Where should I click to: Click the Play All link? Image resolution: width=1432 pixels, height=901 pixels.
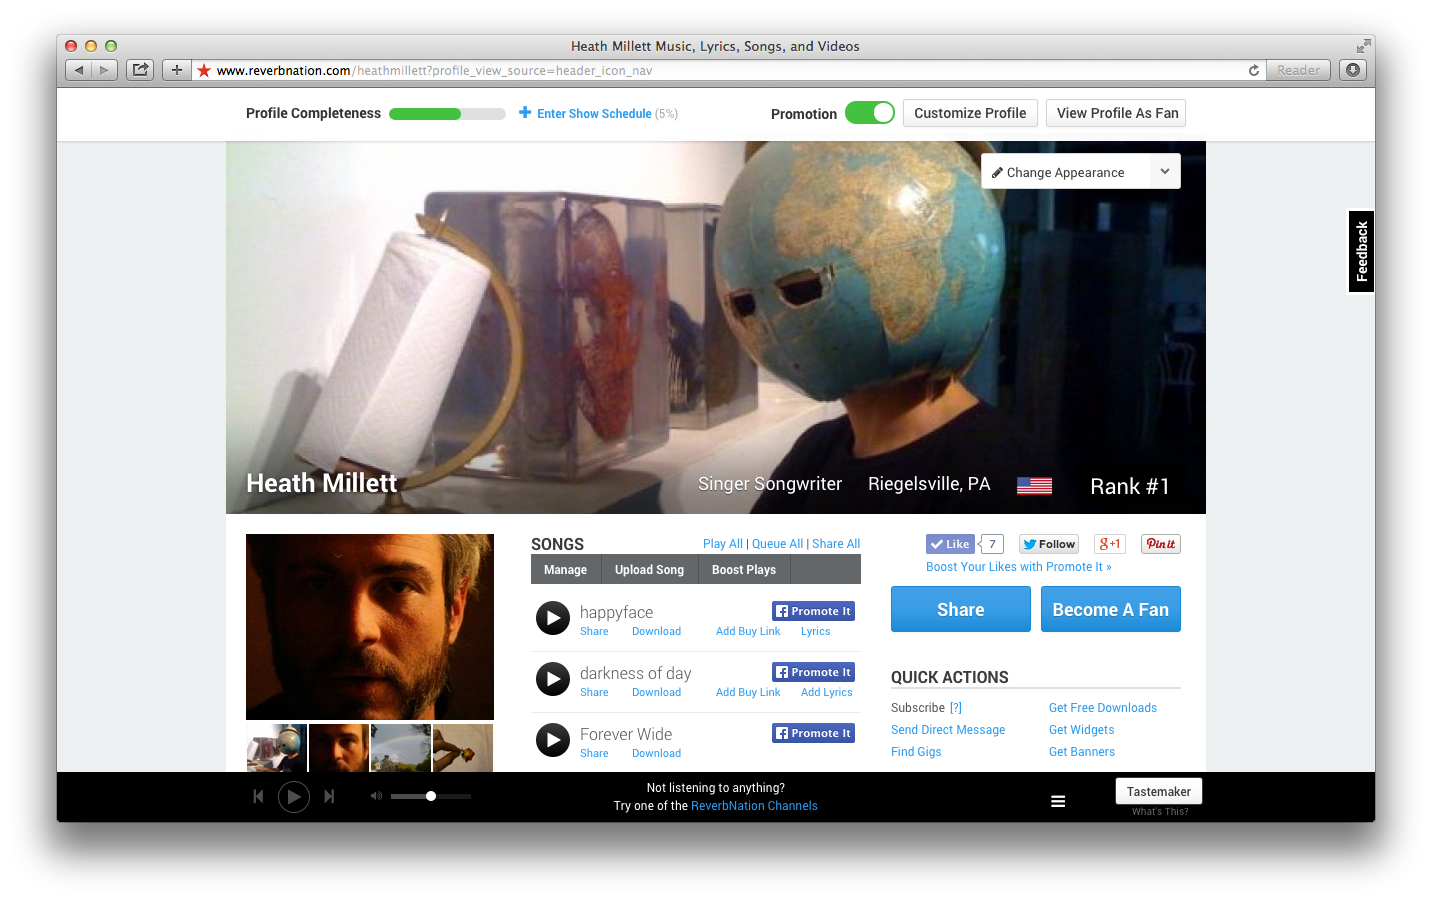pos(723,544)
